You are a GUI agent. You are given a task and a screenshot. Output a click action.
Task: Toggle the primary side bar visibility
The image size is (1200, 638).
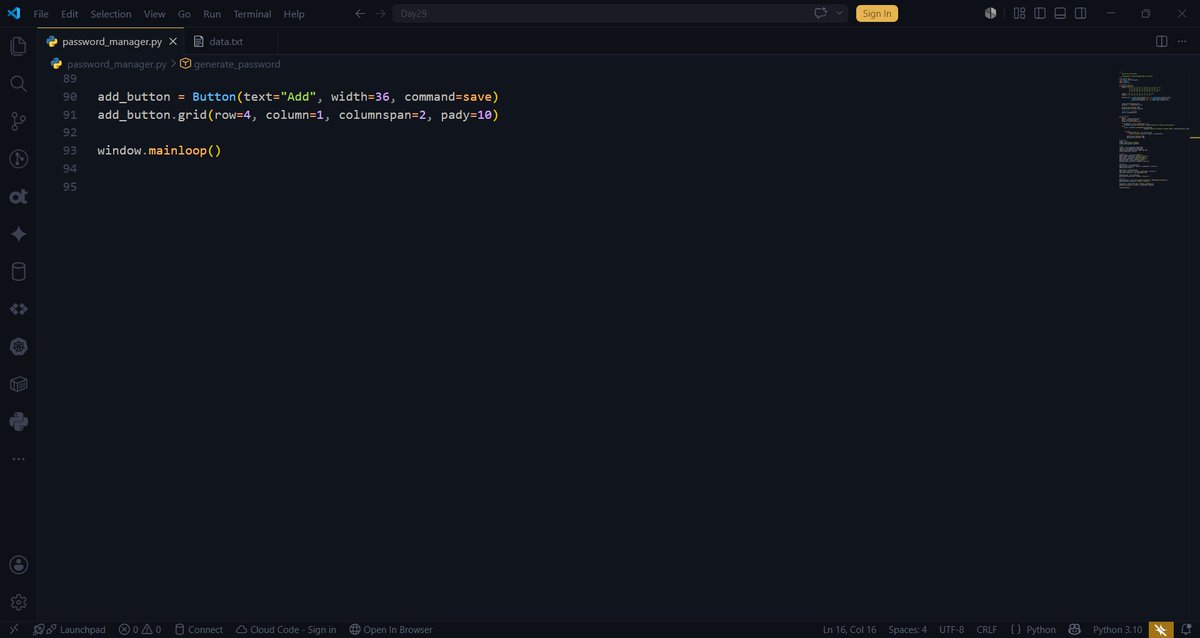1040,14
